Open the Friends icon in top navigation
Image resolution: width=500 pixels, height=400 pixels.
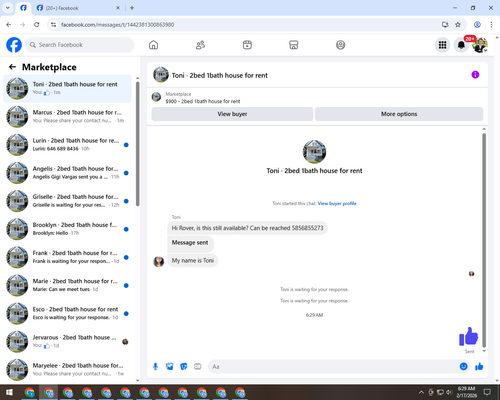[200, 45]
